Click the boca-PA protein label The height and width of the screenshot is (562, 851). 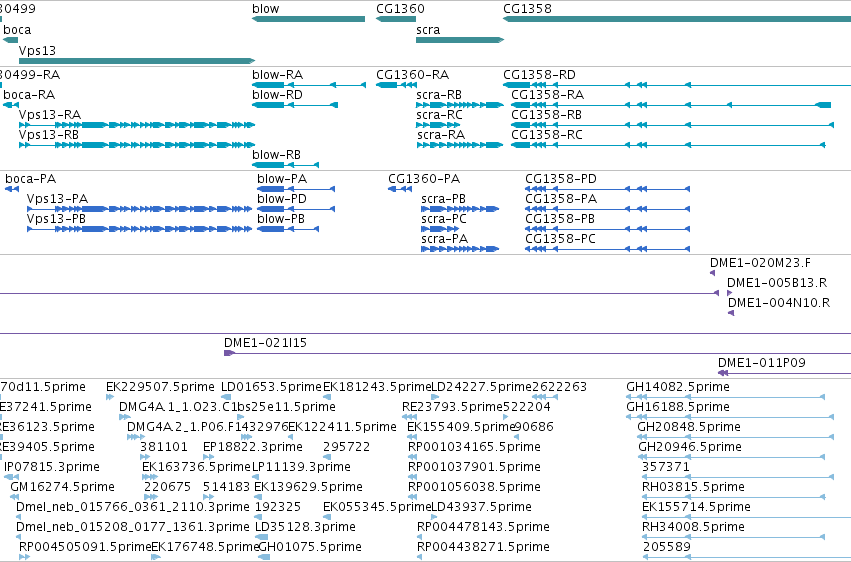tap(30, 179)
